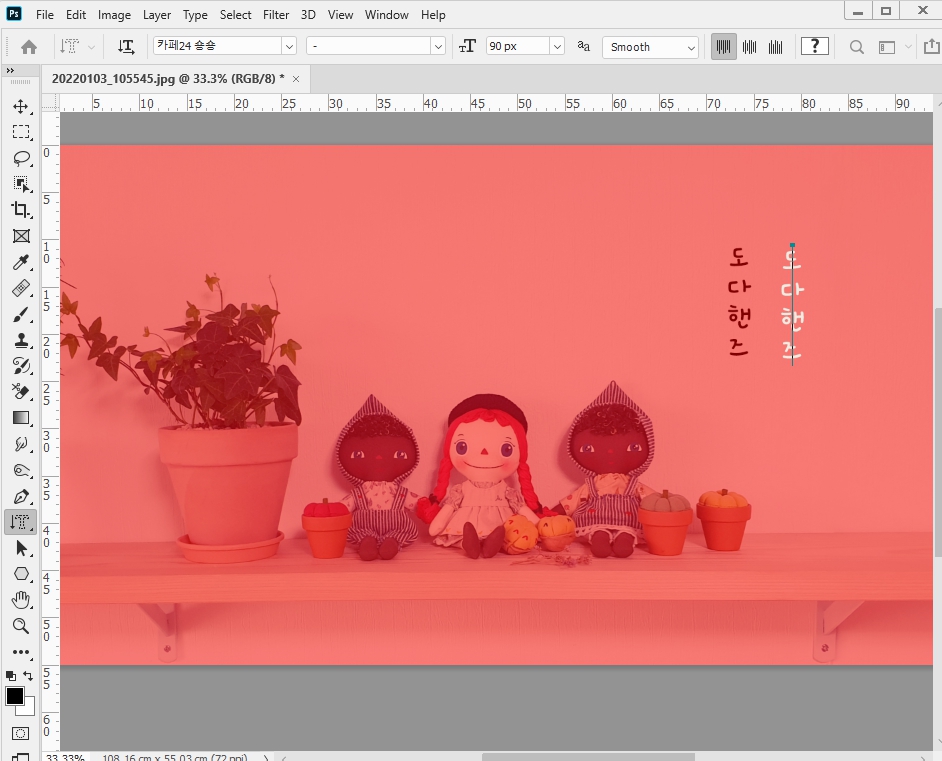The image size is (942, 761).
Task: Close the 20220103_105545.jpg document tab
Action: click(x=296, y=79)
